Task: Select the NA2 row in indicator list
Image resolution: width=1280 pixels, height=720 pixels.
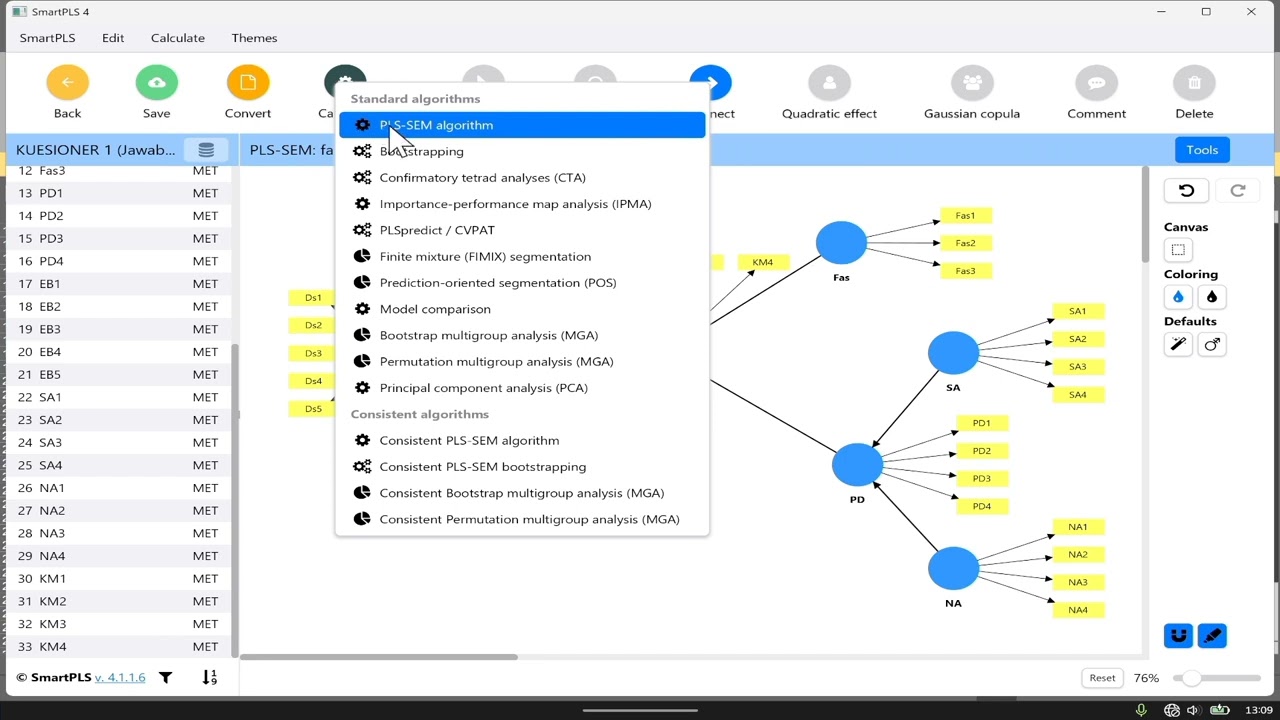Action: tap(118, 510)
